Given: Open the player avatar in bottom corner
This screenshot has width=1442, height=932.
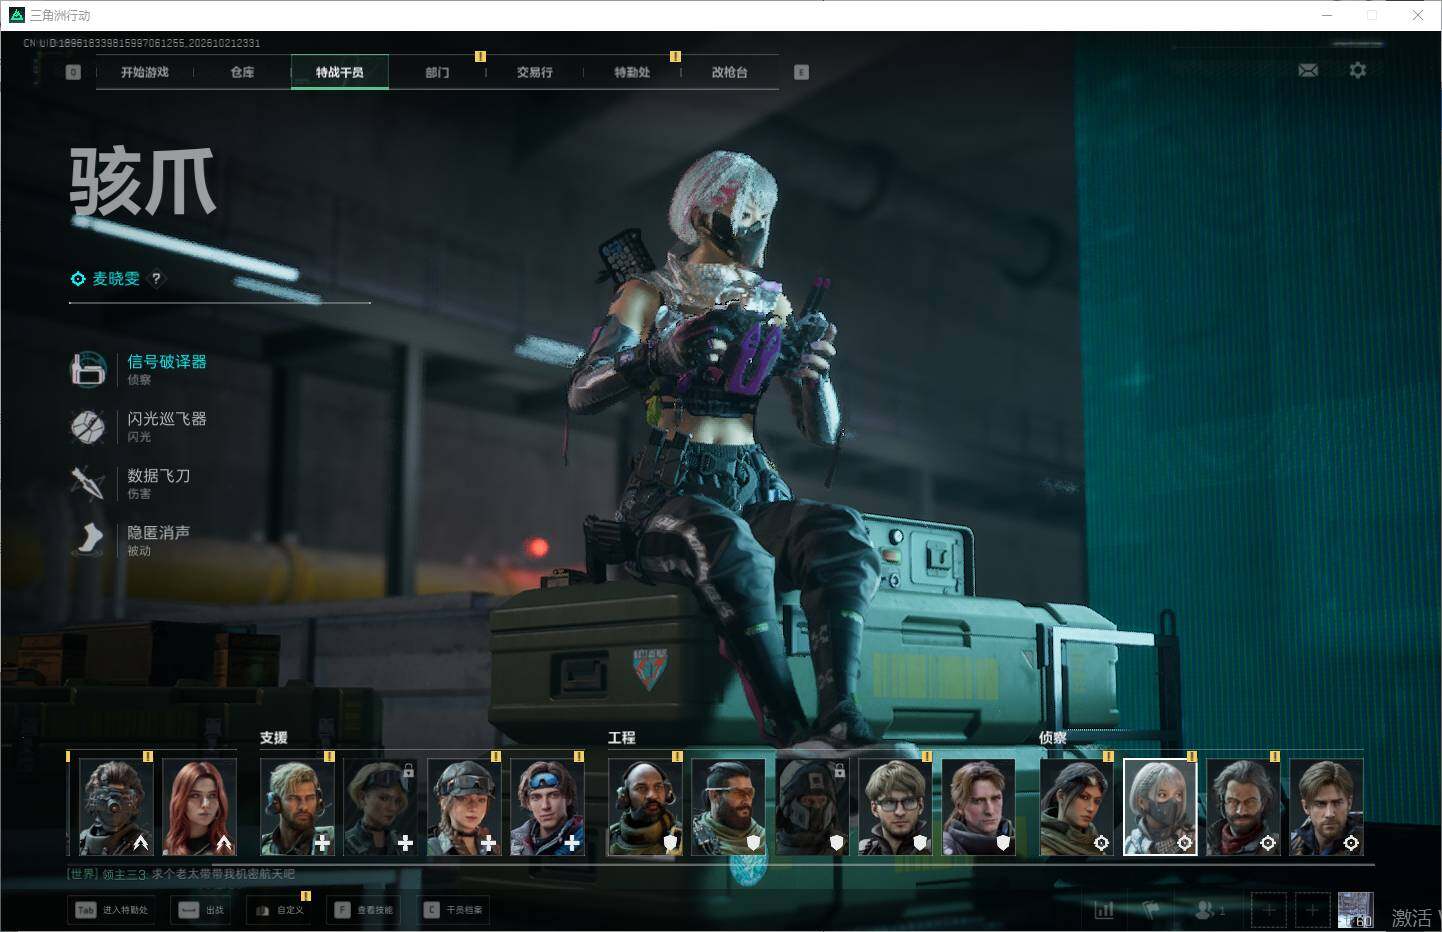Looking at the screenshot, I should (x=1356, y=910).
